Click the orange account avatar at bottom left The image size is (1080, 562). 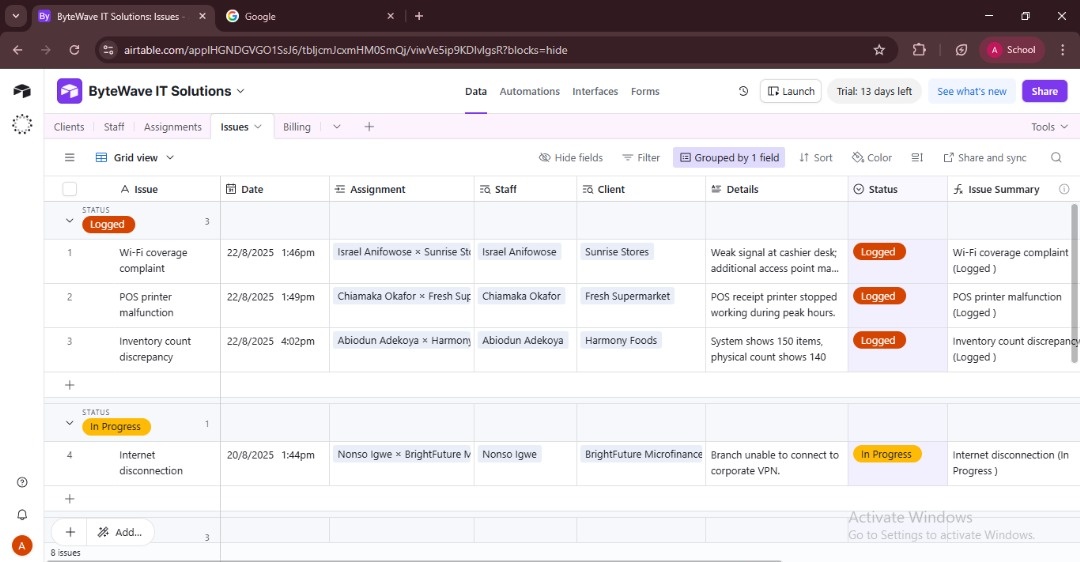pos(22,546)
